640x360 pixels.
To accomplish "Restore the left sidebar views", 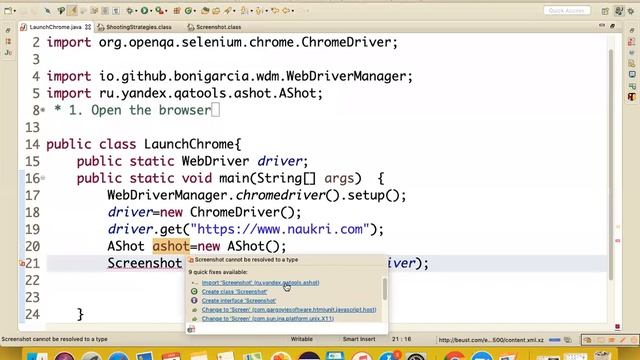I will [8, 31].
